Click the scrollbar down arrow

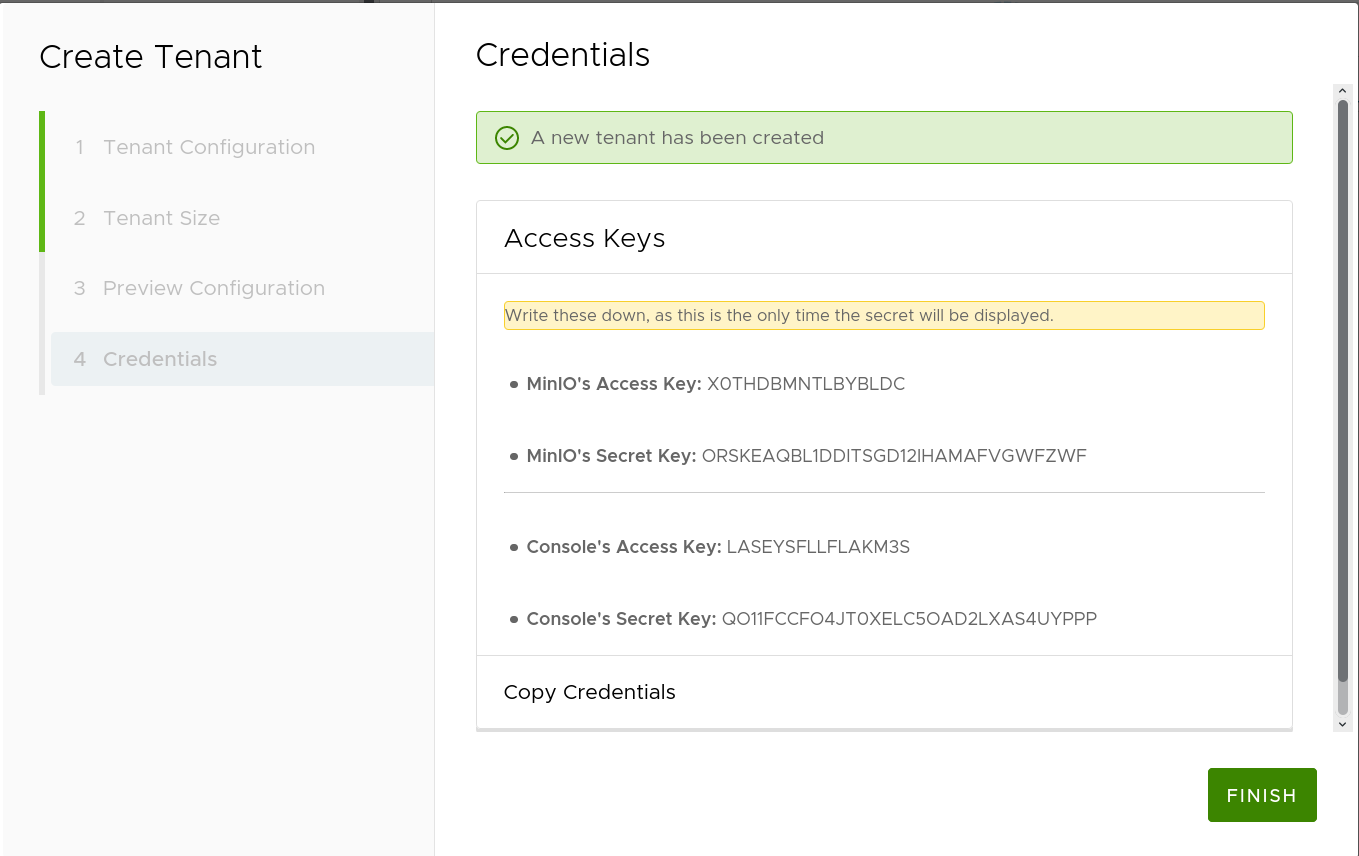pos(1342,724)
